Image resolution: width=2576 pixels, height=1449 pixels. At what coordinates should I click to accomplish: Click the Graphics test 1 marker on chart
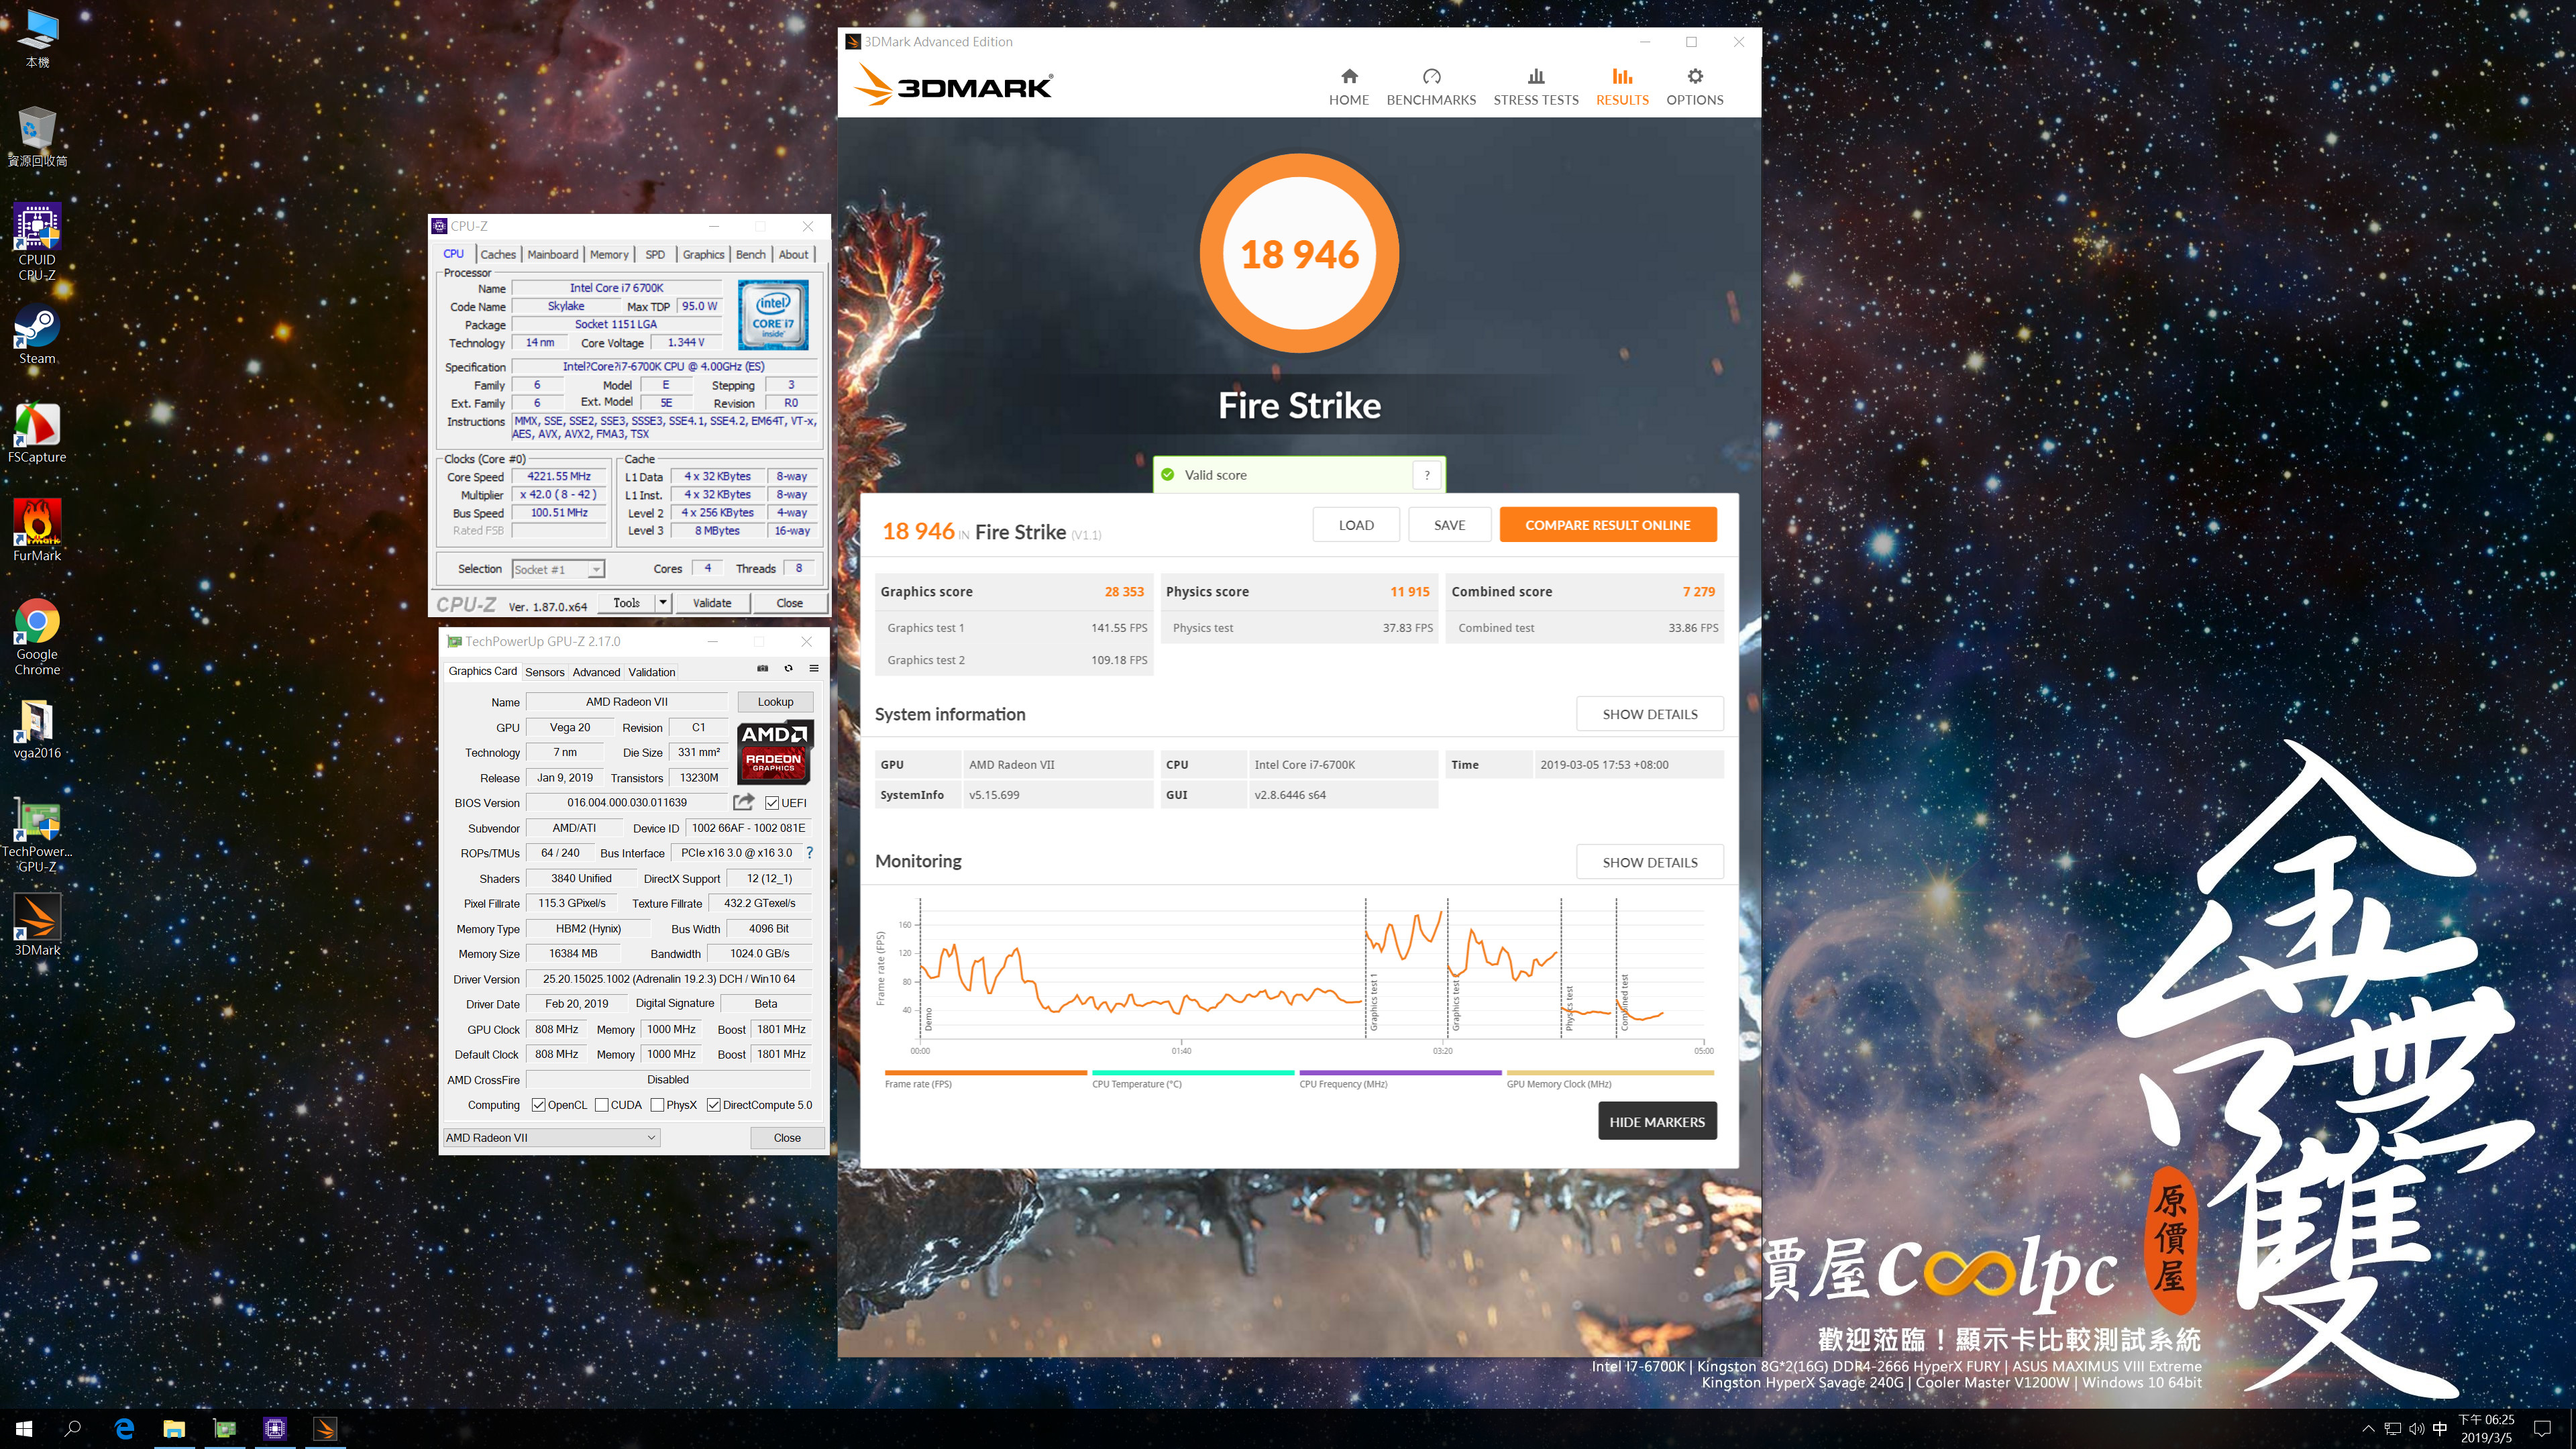[1374, 1002]
